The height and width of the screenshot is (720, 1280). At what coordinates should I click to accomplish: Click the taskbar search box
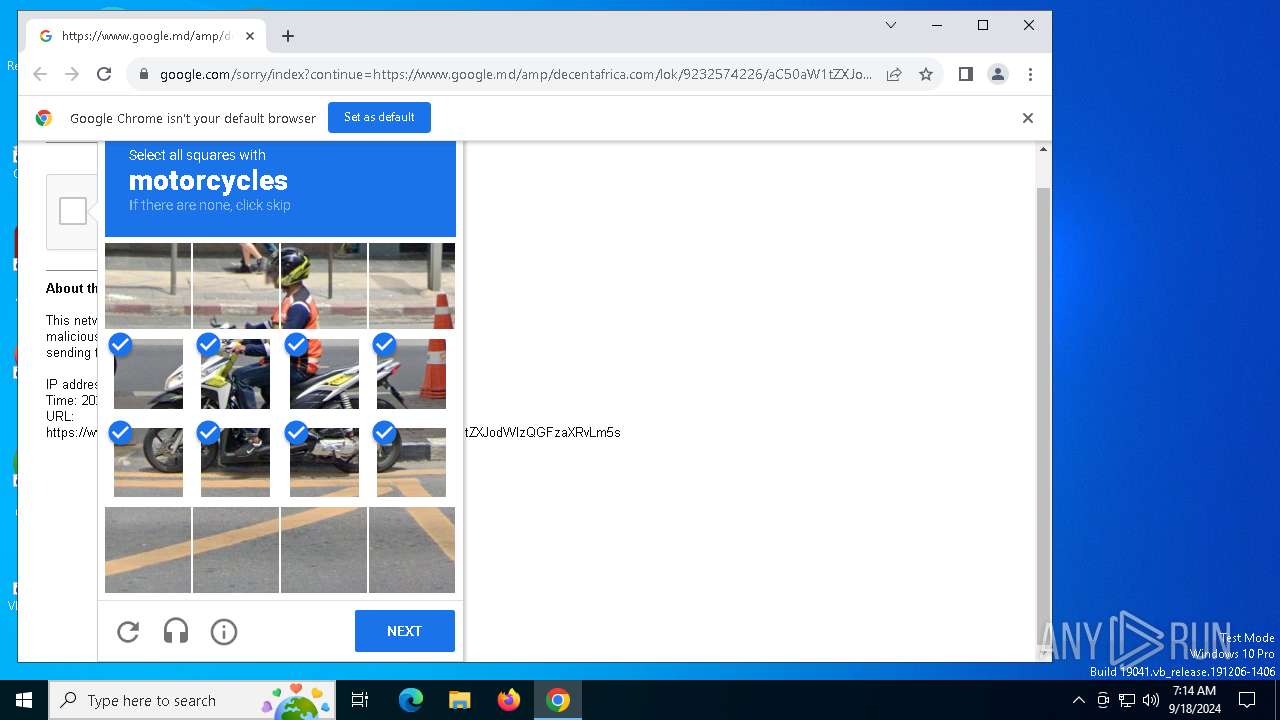click(x=193, y=700)
